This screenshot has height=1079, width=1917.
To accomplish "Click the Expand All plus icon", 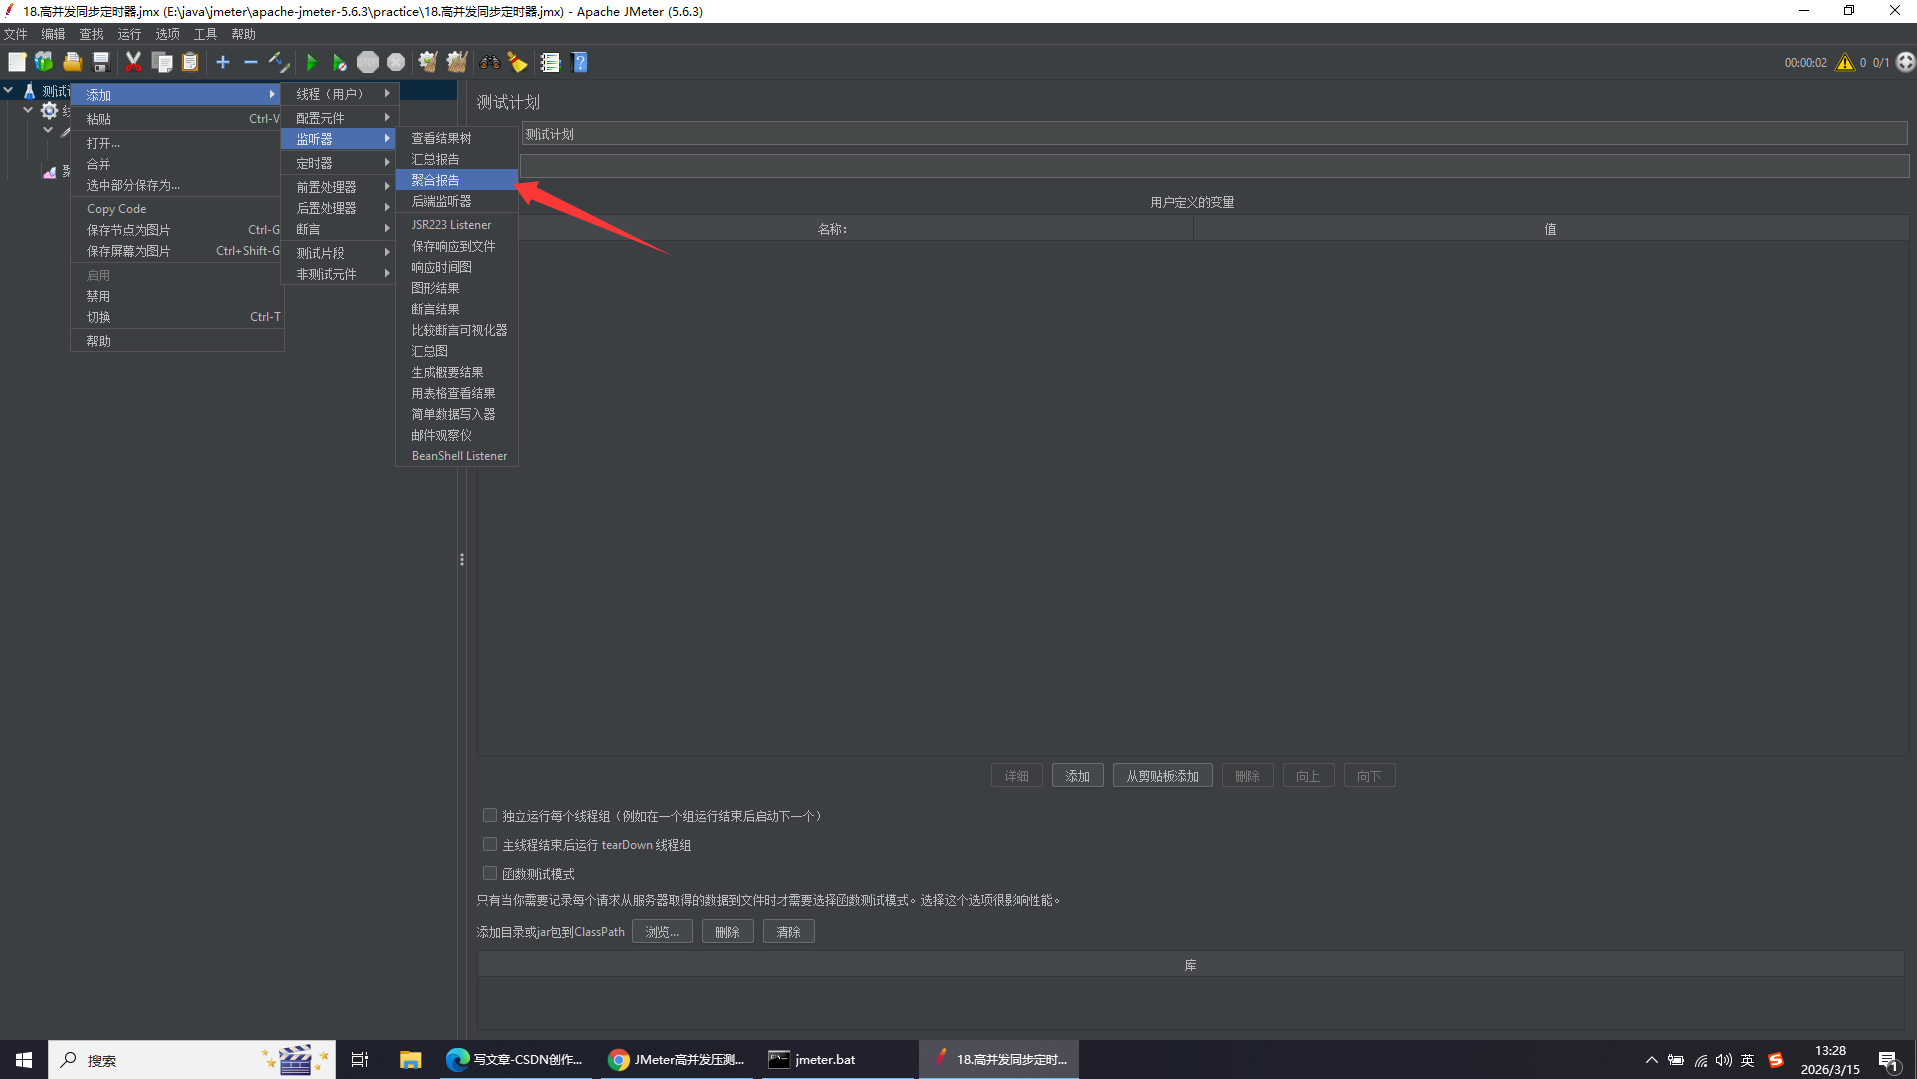I will coord(223,62).
